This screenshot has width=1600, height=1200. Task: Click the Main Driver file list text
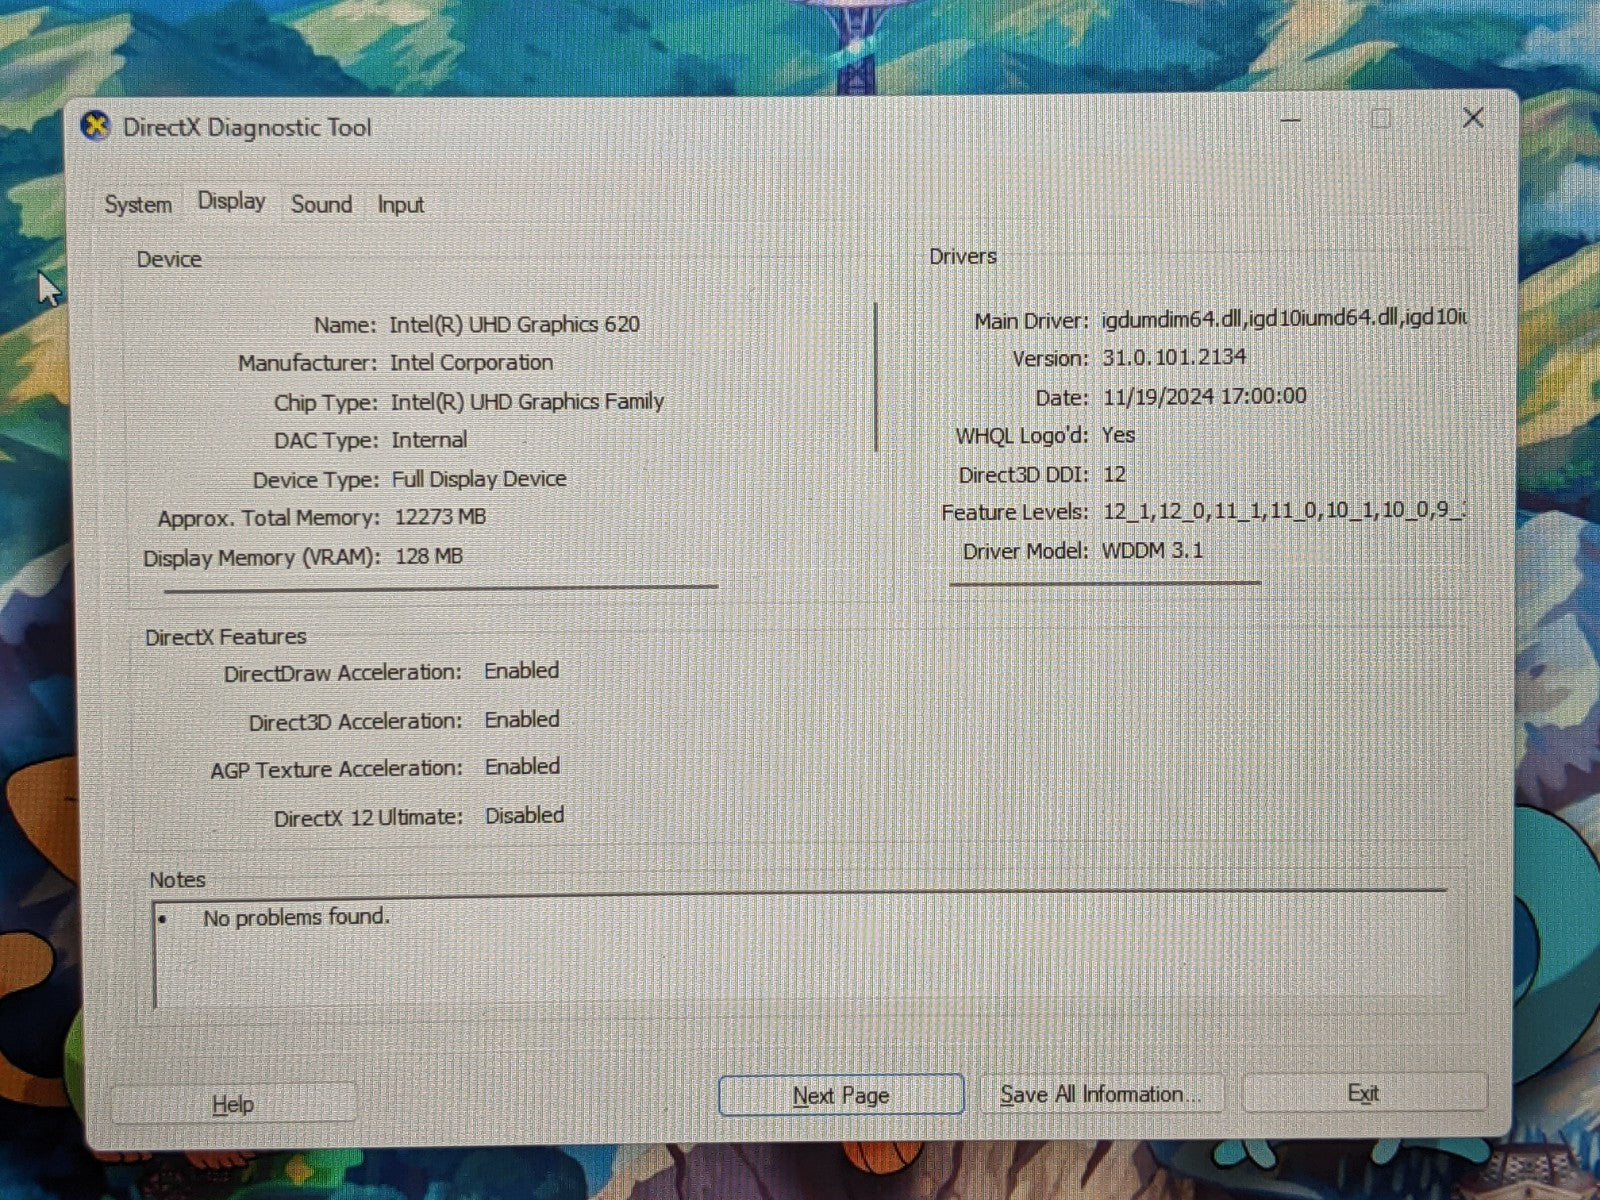[x=1283, y=319]
